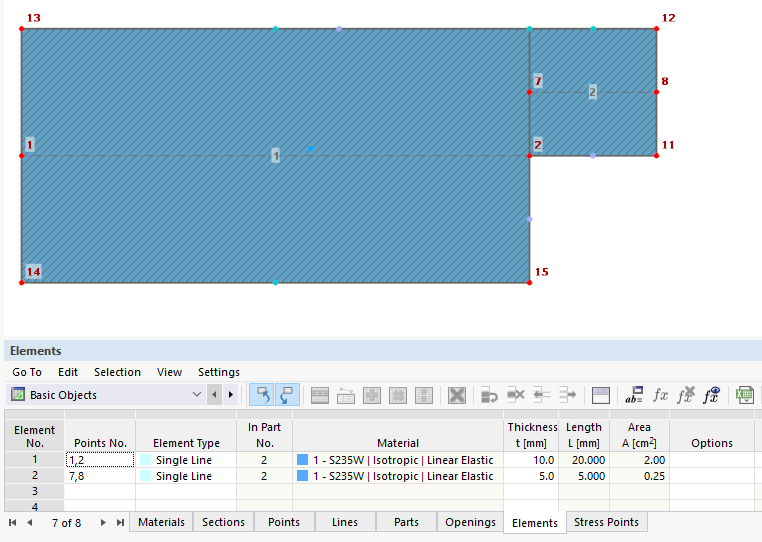Go to the next table page arrow

[x=103, y=523]
